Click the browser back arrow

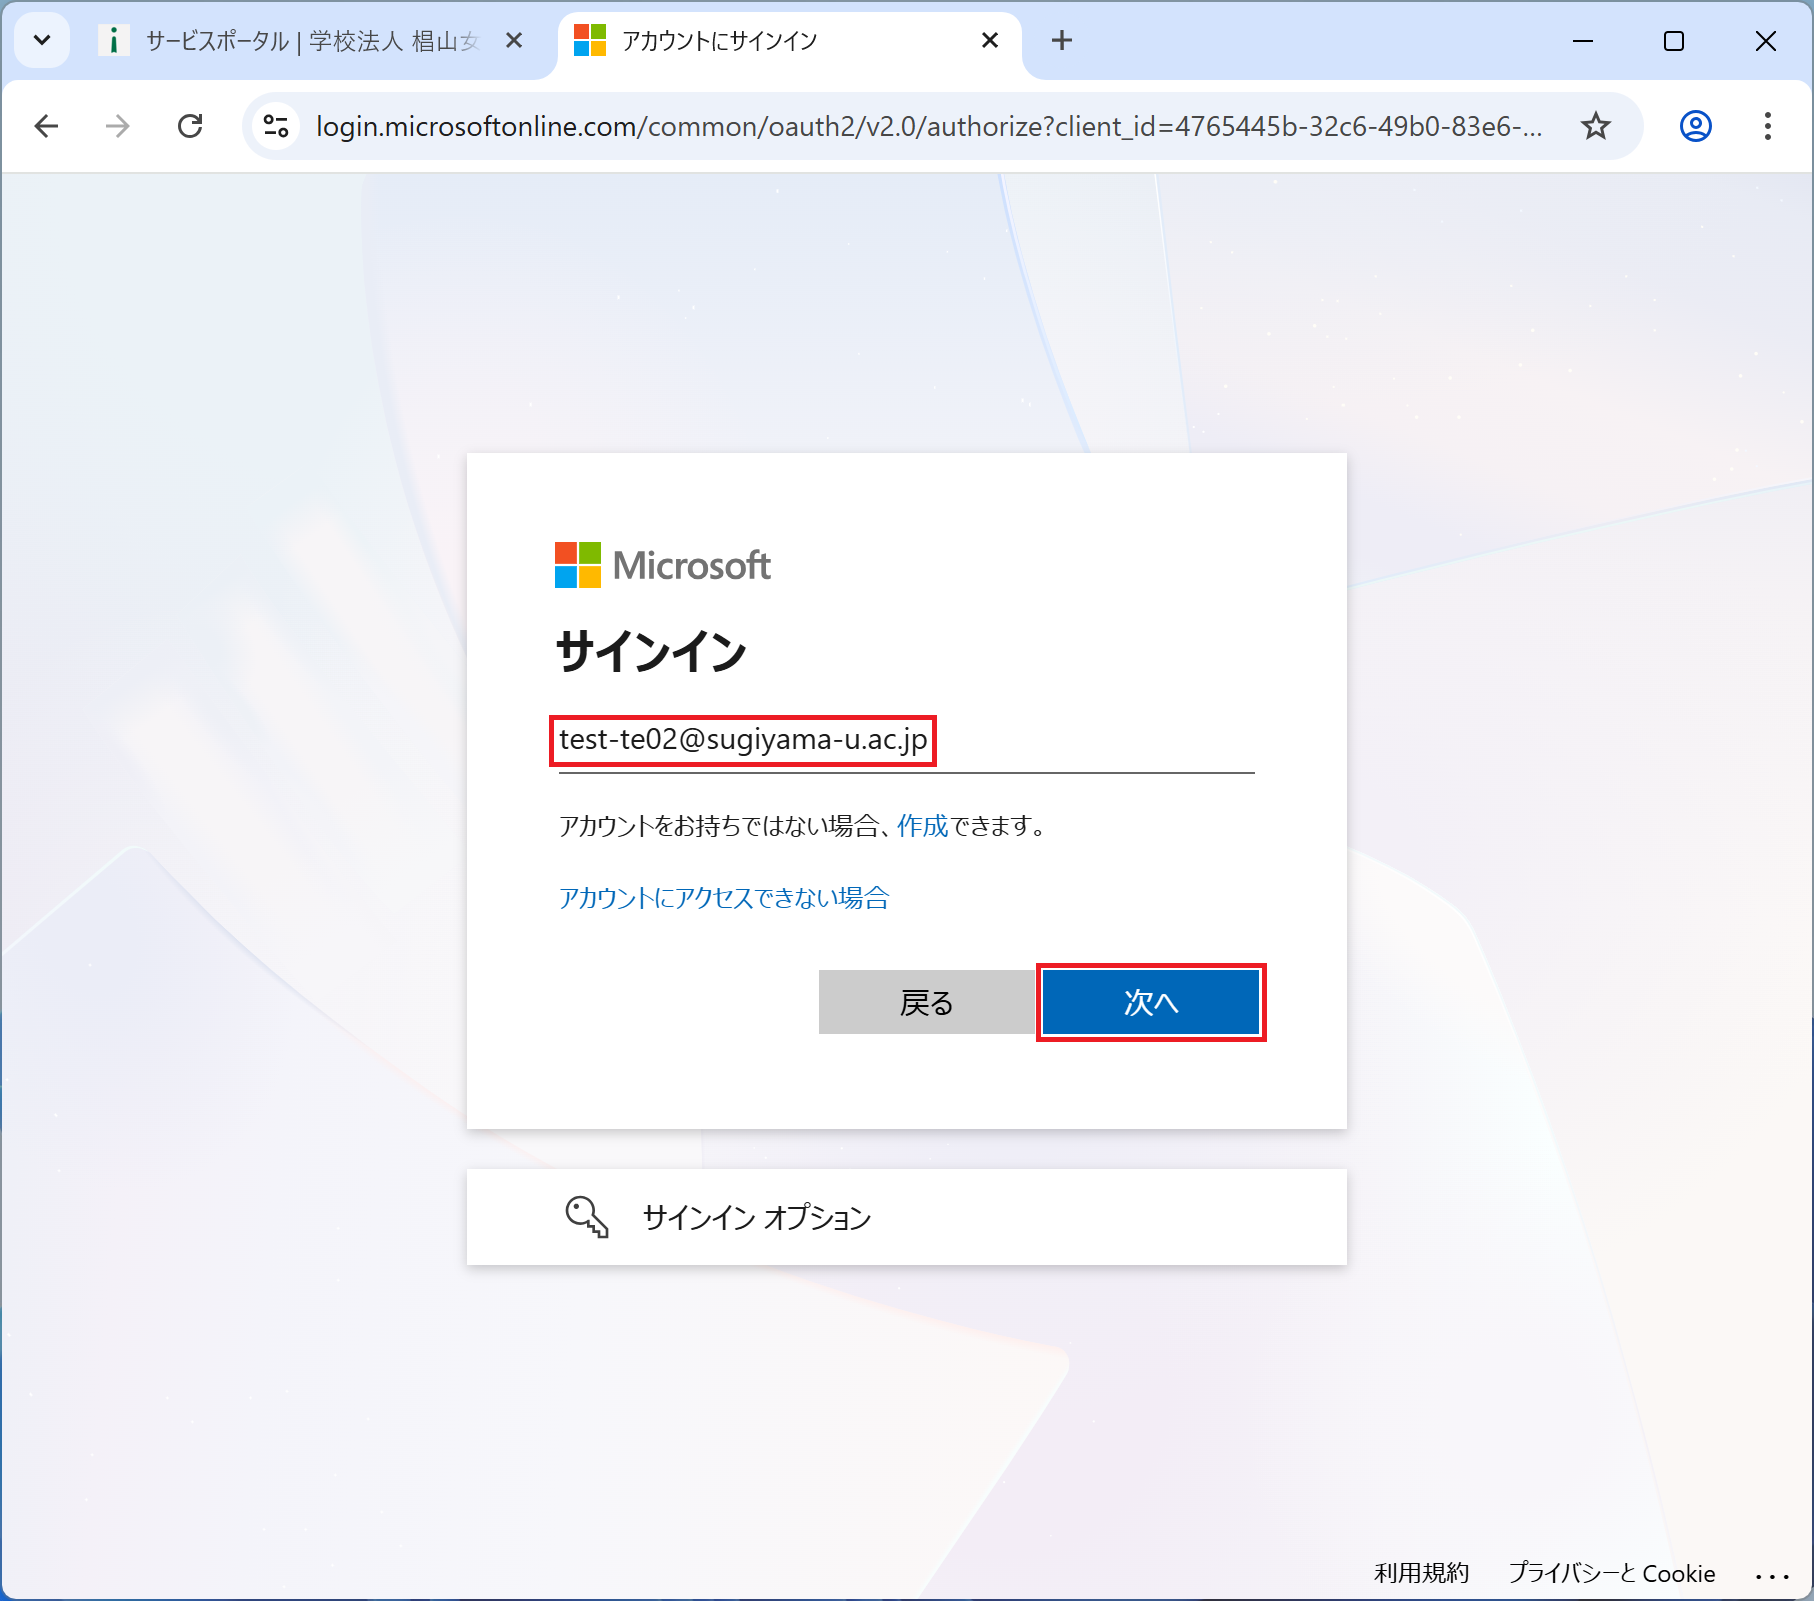[46, 126]
